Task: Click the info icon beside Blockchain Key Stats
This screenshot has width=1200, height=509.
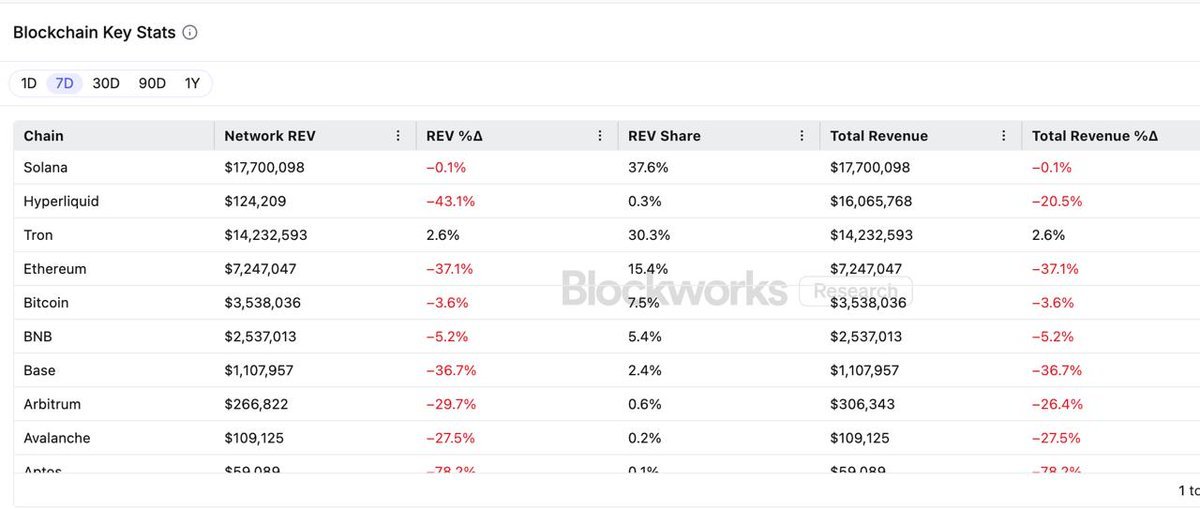Action: tap(190, 32)
